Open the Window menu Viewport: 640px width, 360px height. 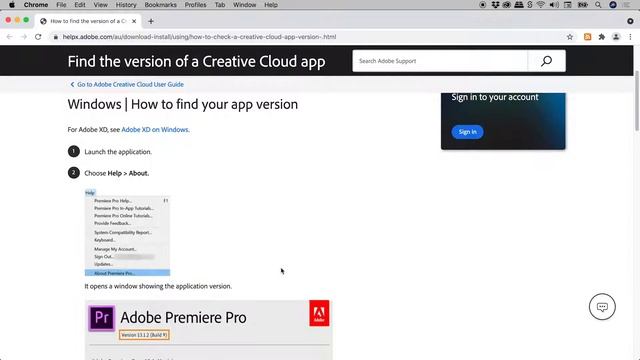coord(244,5)
